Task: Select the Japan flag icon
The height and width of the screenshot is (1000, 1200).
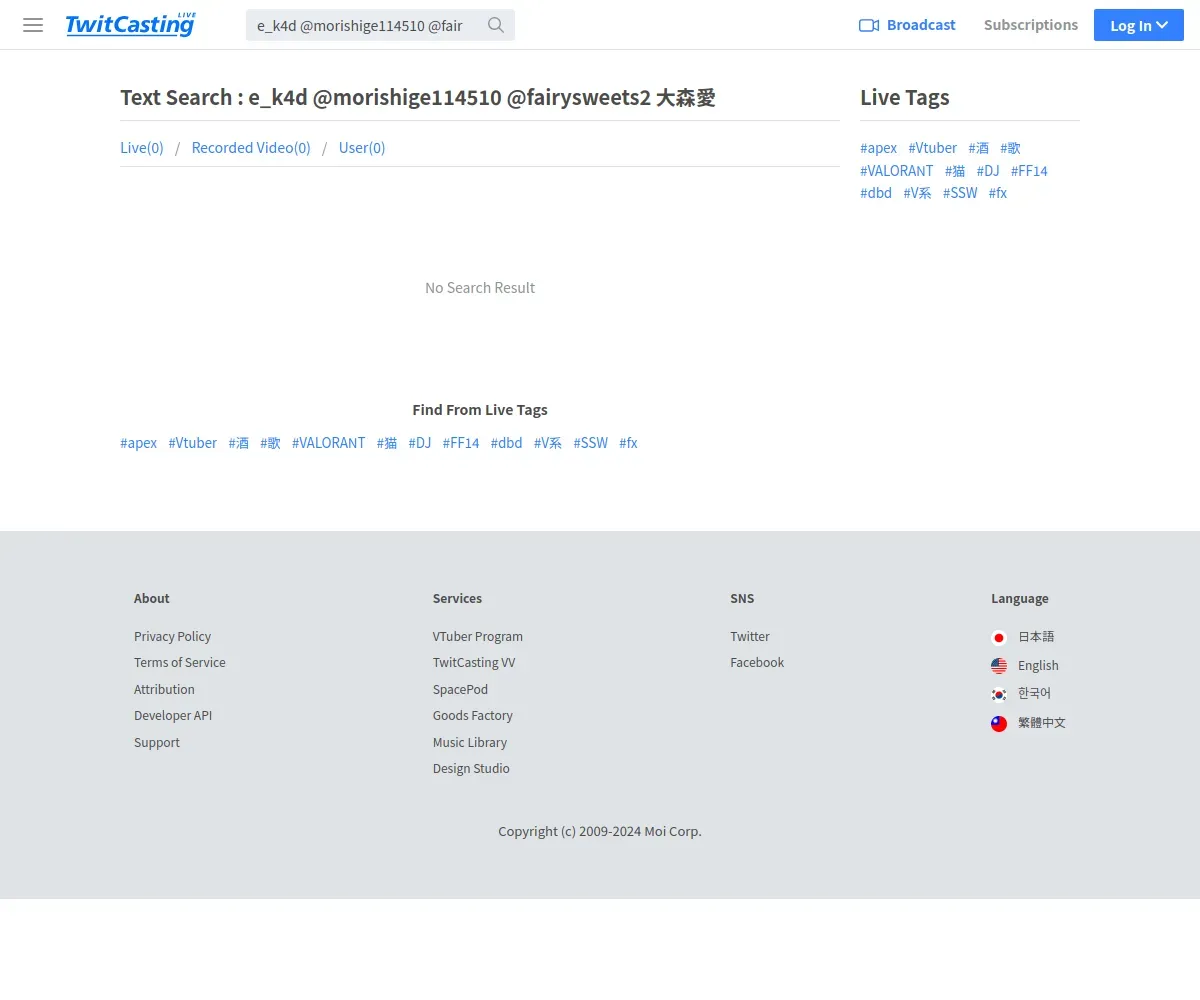Action: 999,637
